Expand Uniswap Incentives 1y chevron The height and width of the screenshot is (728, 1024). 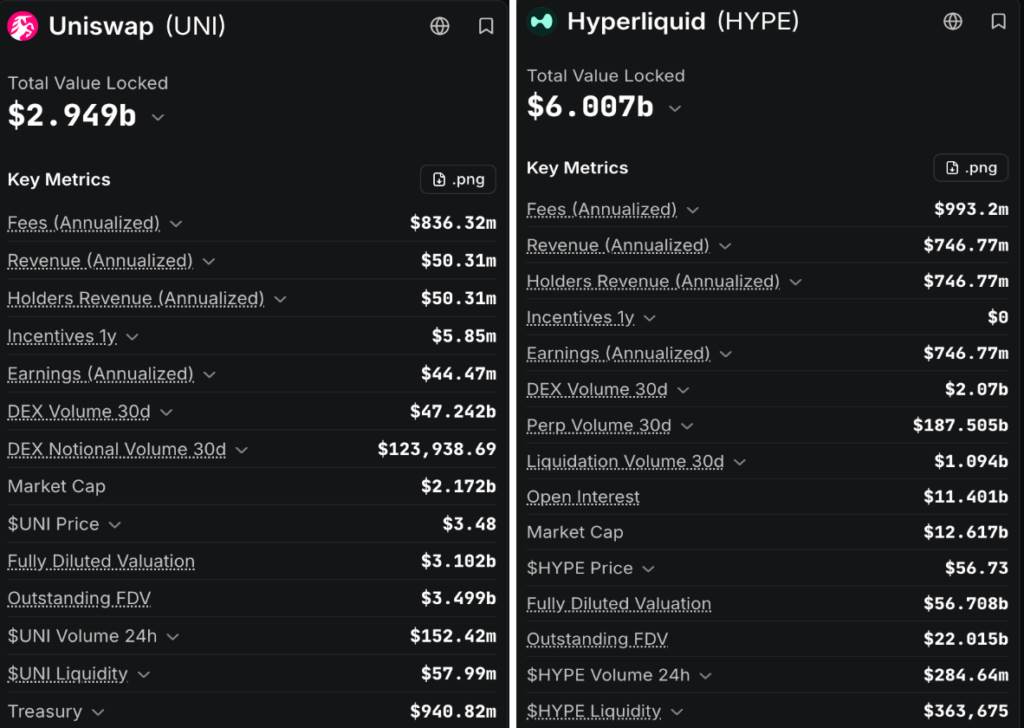132,337
